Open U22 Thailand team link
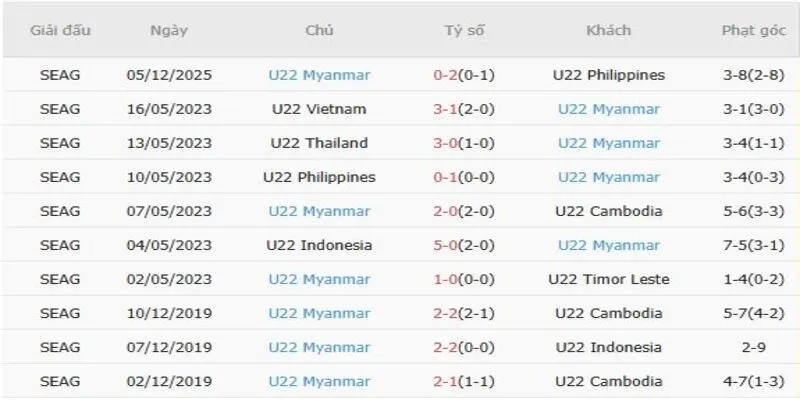800x400 pixels. pos(319,143)
